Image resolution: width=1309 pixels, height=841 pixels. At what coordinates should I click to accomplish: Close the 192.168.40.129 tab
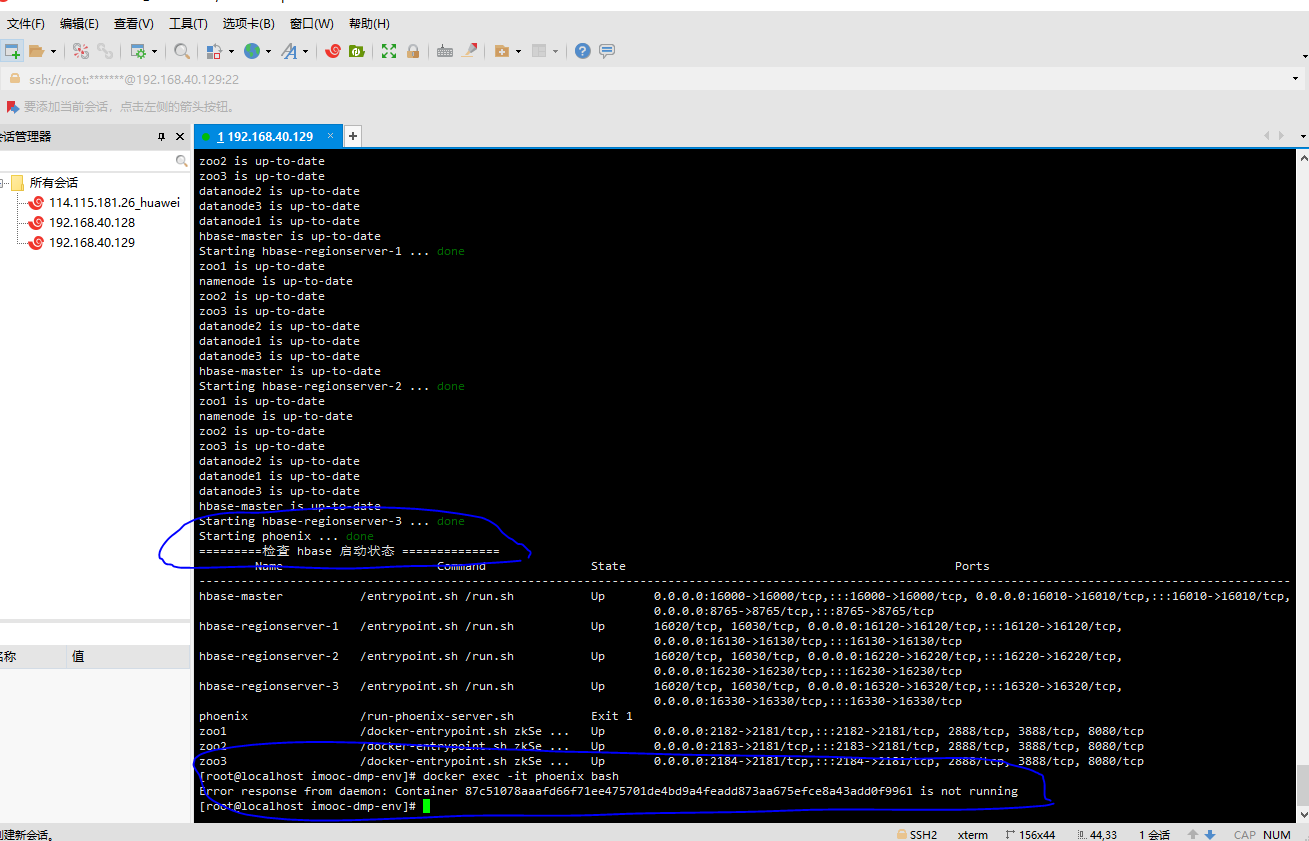point(331,136)
